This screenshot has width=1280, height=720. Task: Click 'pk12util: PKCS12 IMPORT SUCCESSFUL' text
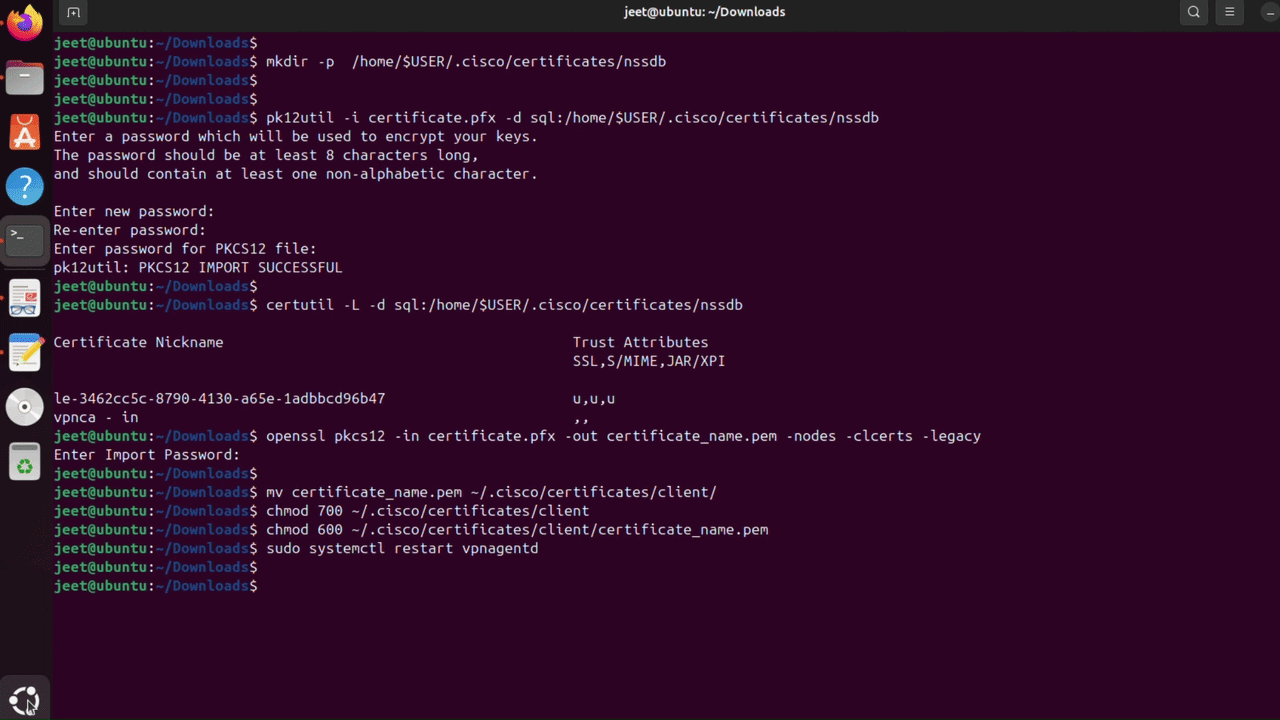(198, 268)
